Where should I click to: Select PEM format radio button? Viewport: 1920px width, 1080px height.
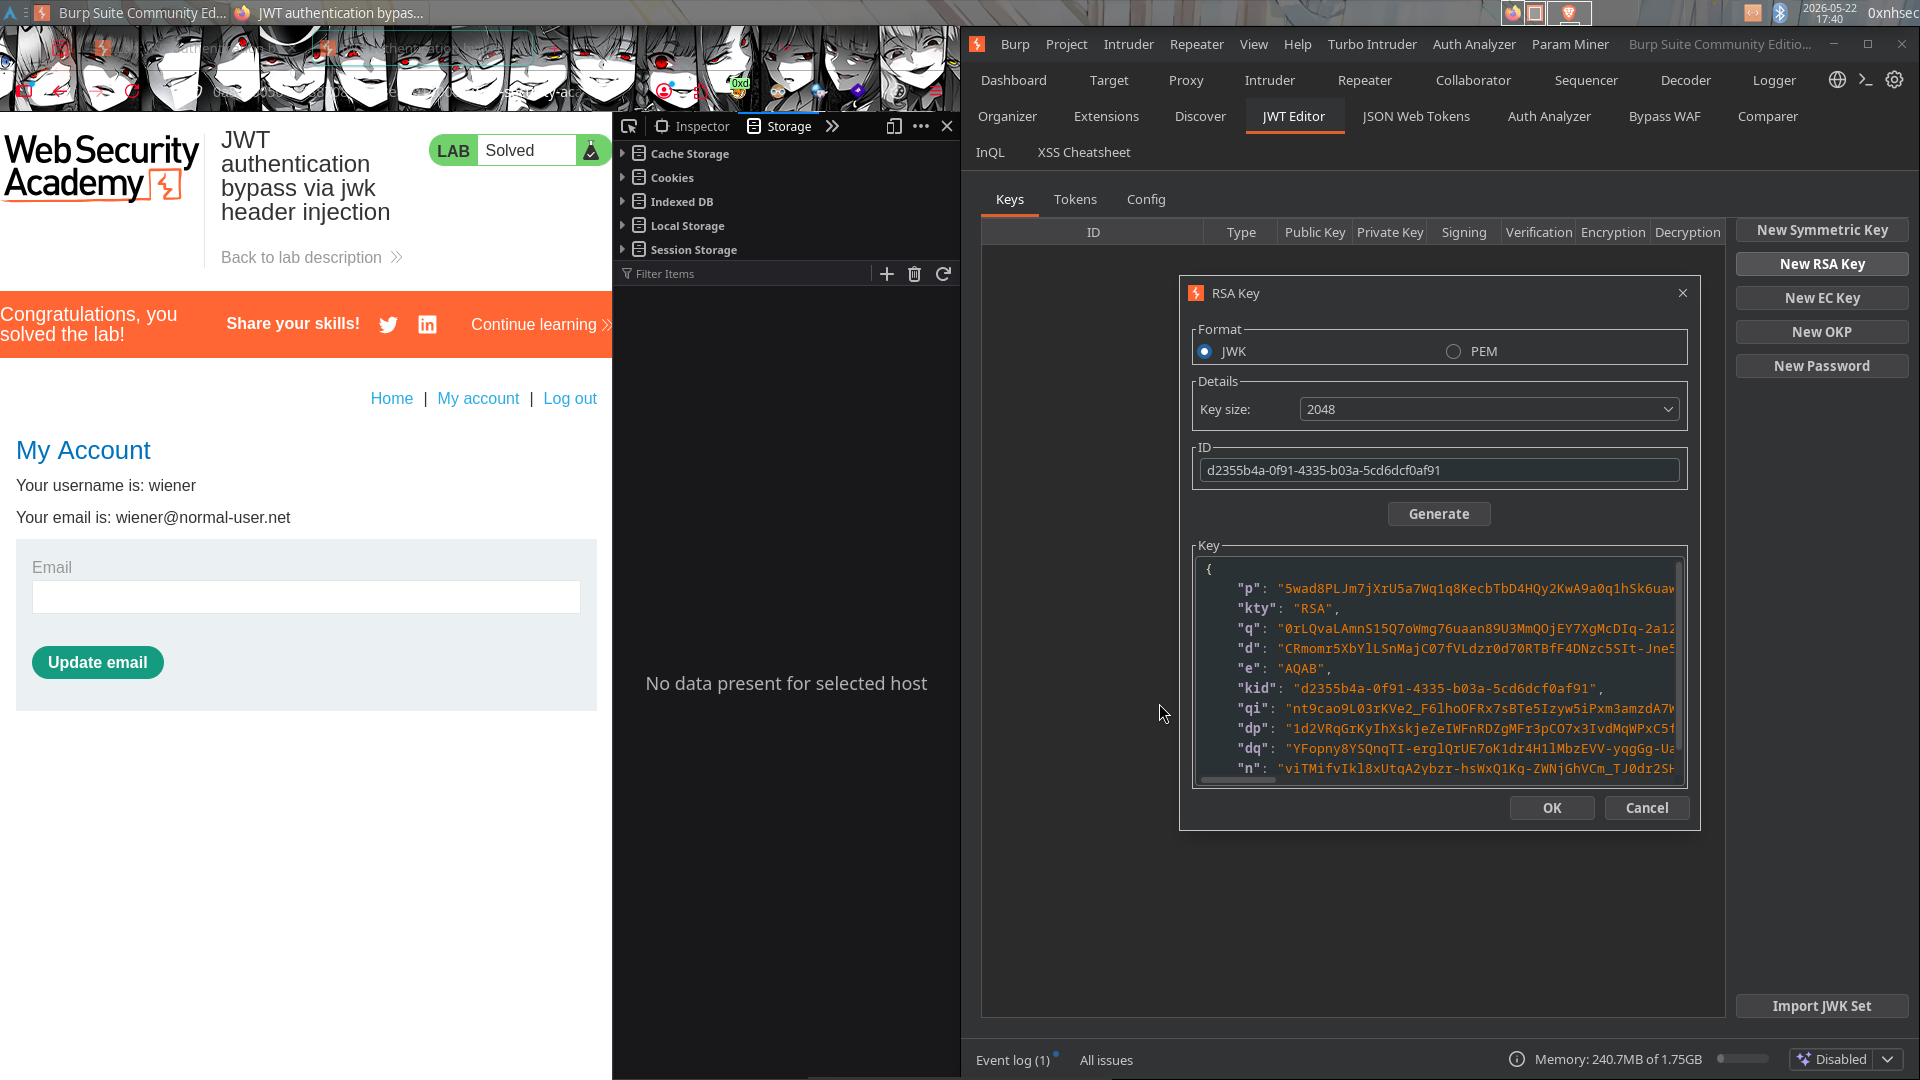point(1453,352)
